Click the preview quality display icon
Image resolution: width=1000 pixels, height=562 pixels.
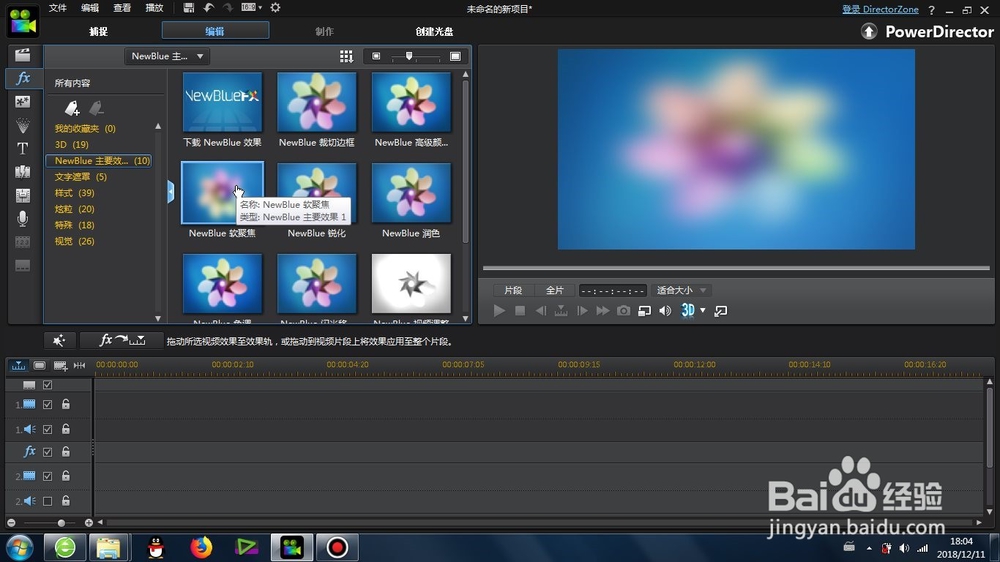[x=644, y=311]
